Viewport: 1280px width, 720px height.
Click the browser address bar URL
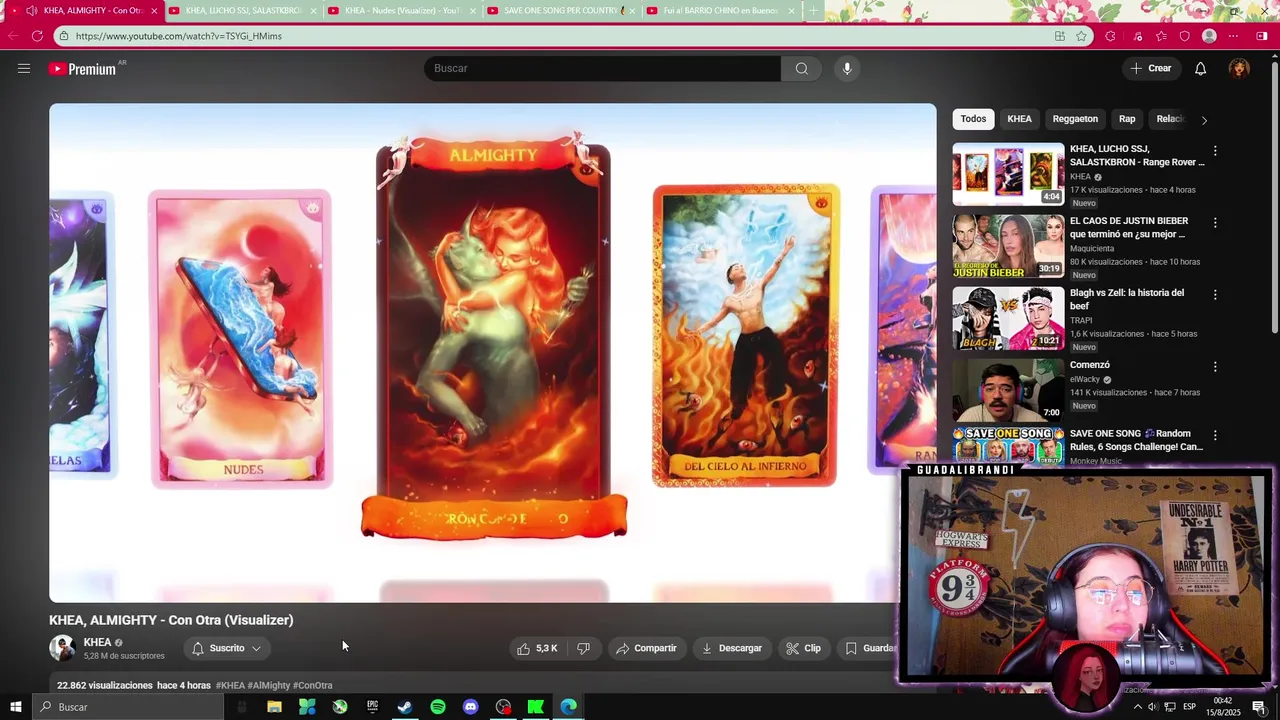[x=178, y=36]
